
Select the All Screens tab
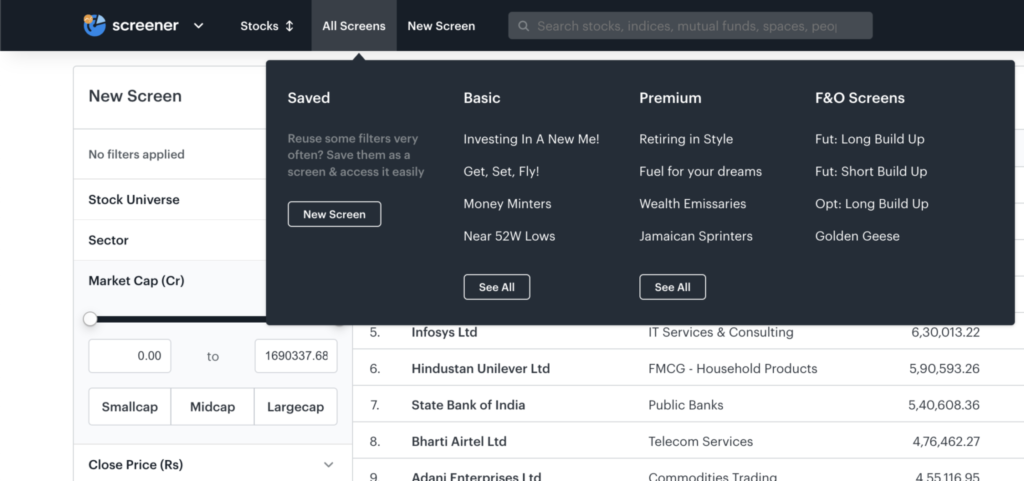pyautogui.click(x=353, y=26)
